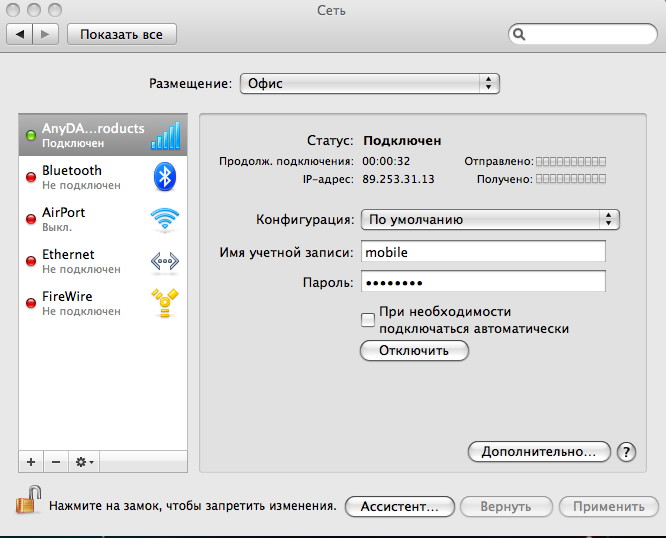The height and width of the screenshot is (538, 666).
Task: Click the account name field
Action: [482, 252]
